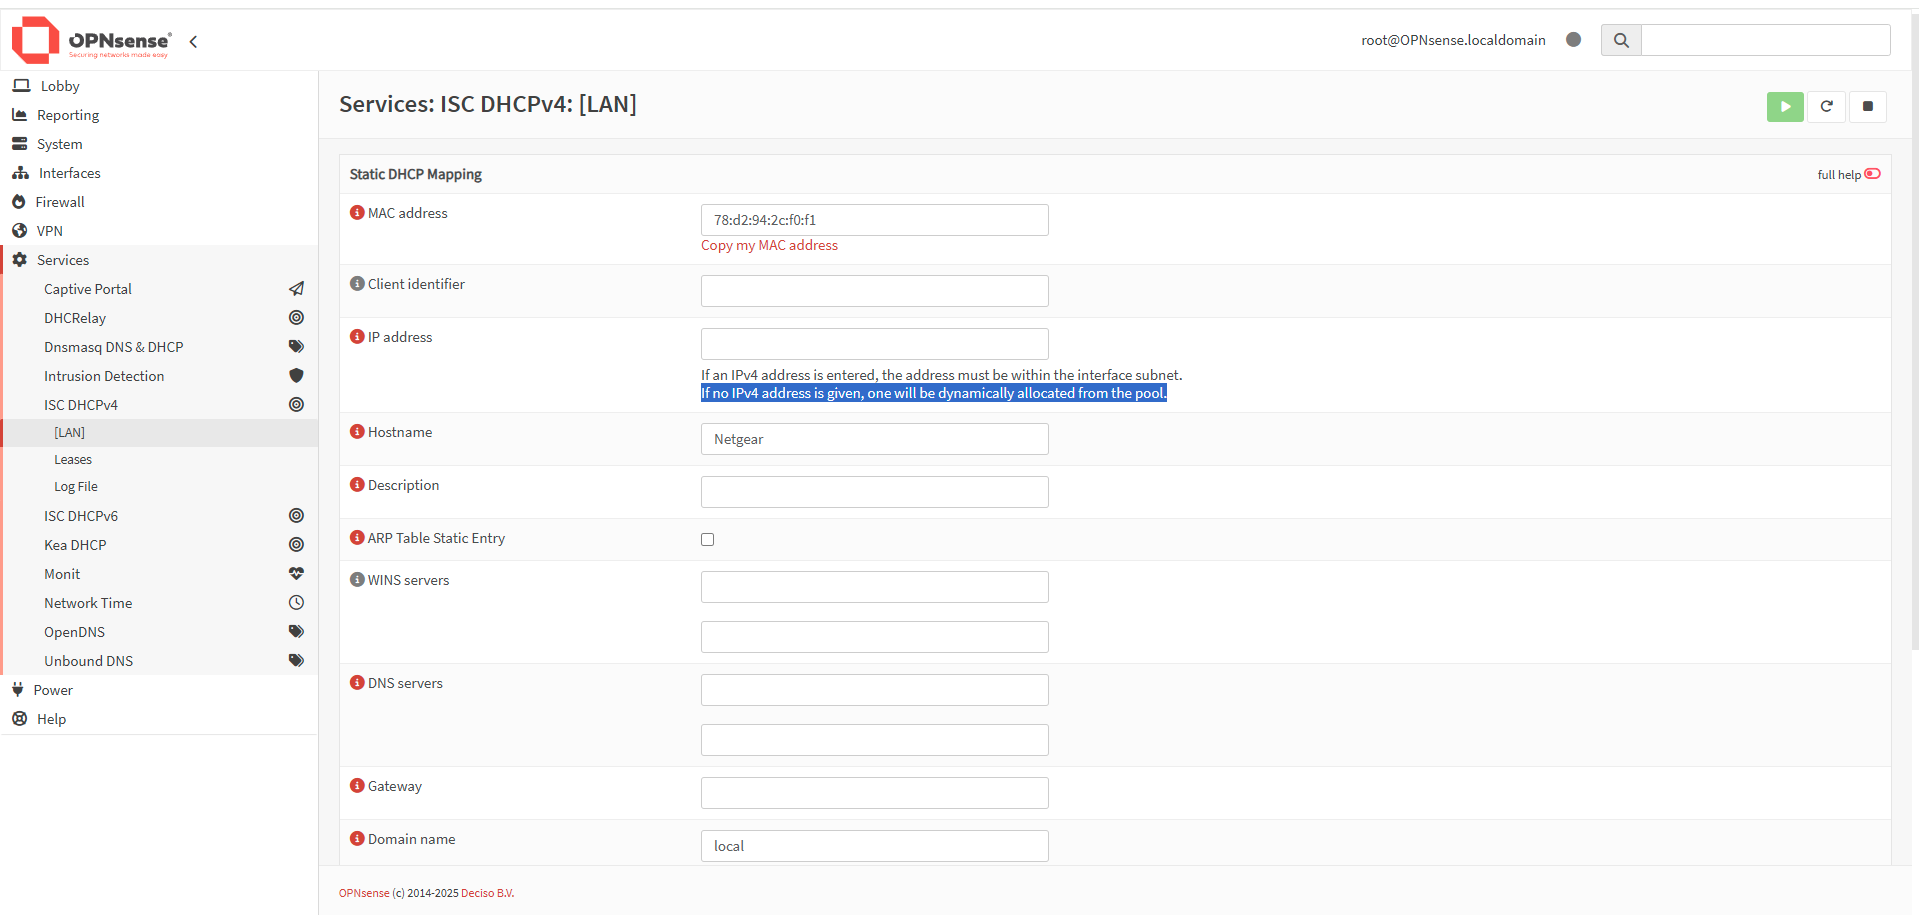Show help for Description via info icon
Viewport: 1919px width, 915px height.
pos(357,485)
